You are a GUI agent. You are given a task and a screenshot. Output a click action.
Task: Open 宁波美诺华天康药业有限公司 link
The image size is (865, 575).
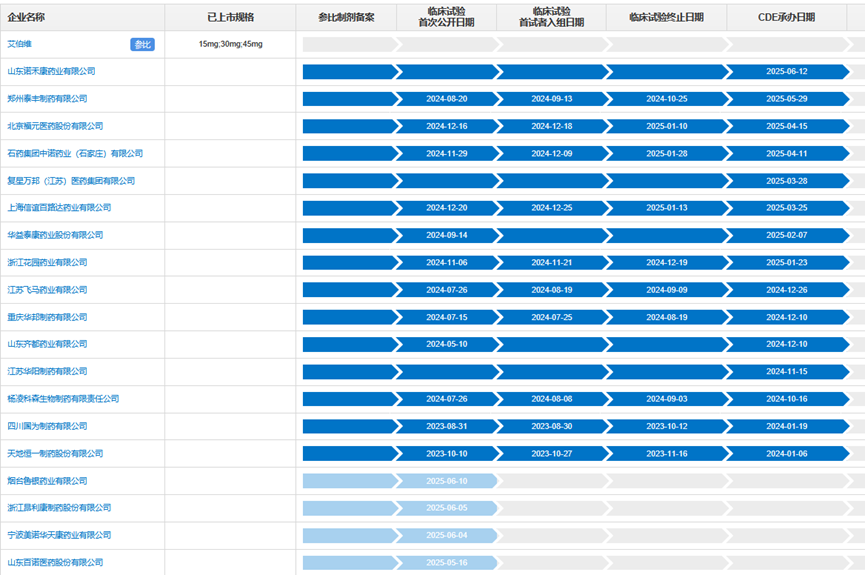[59, 535]
